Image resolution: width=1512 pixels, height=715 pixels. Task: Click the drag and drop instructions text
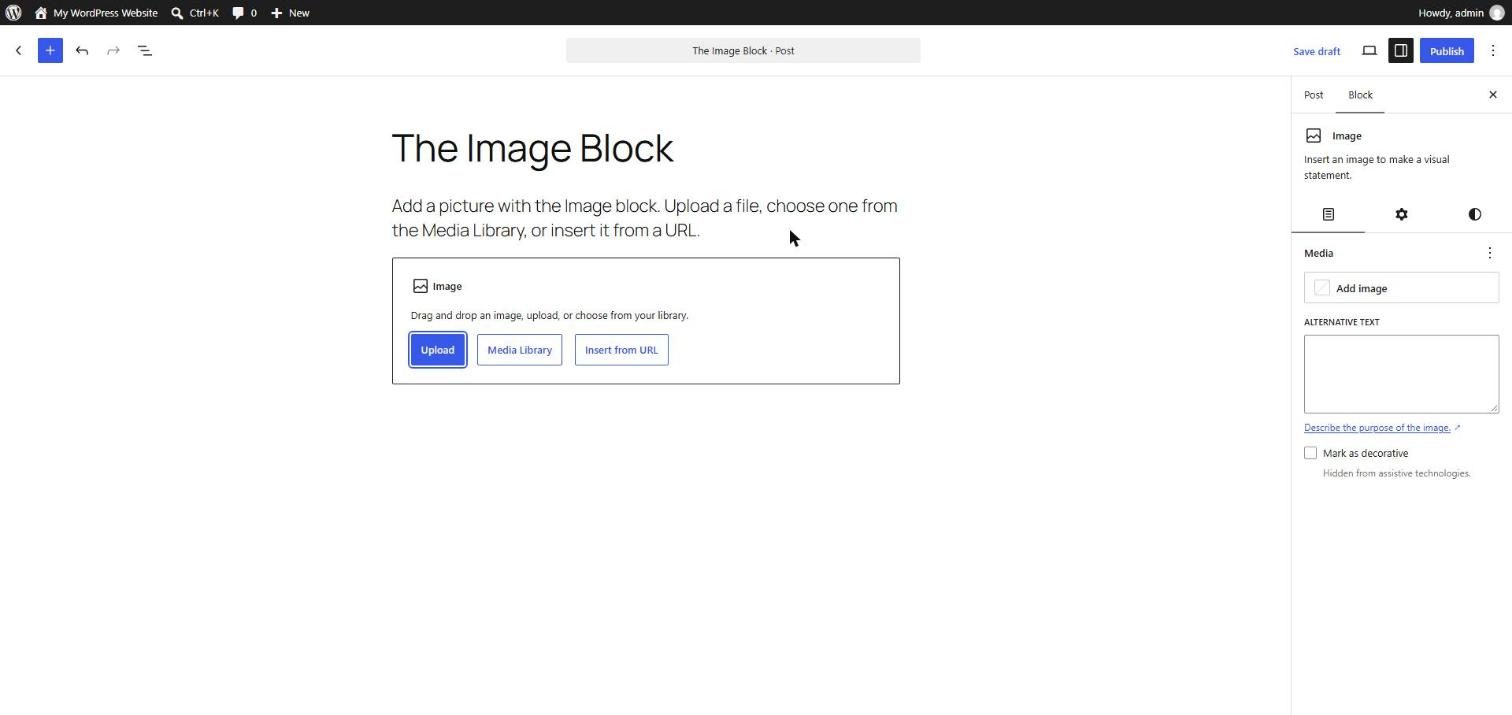[x=549, y=315]
